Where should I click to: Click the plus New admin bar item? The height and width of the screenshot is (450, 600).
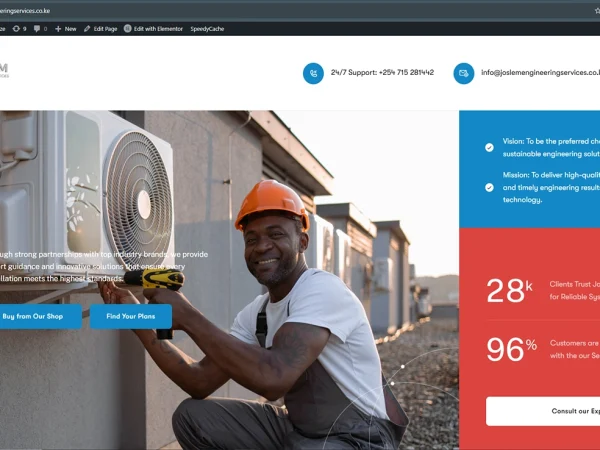[65, 29]
